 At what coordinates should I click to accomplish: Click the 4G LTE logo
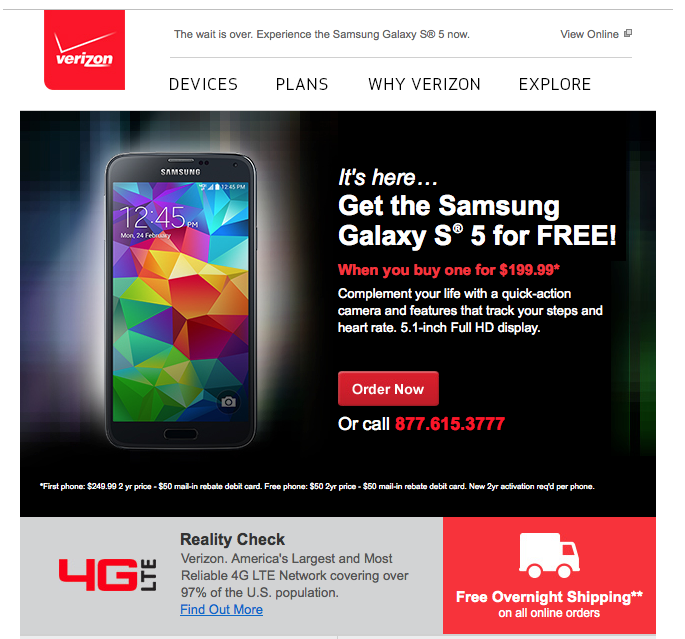(108, 575)
